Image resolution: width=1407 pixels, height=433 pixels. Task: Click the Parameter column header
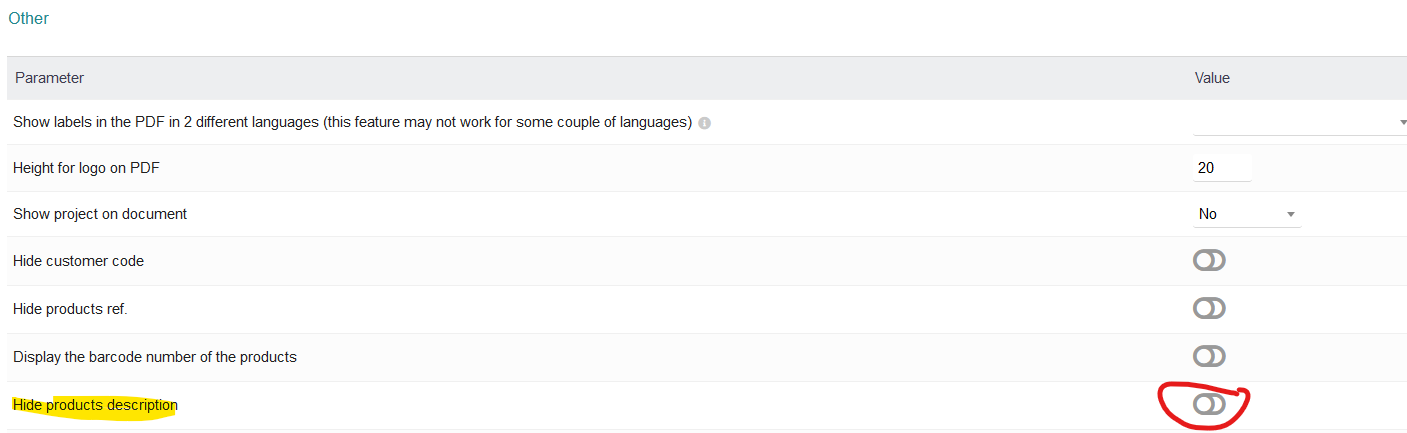tap(50, 77)
